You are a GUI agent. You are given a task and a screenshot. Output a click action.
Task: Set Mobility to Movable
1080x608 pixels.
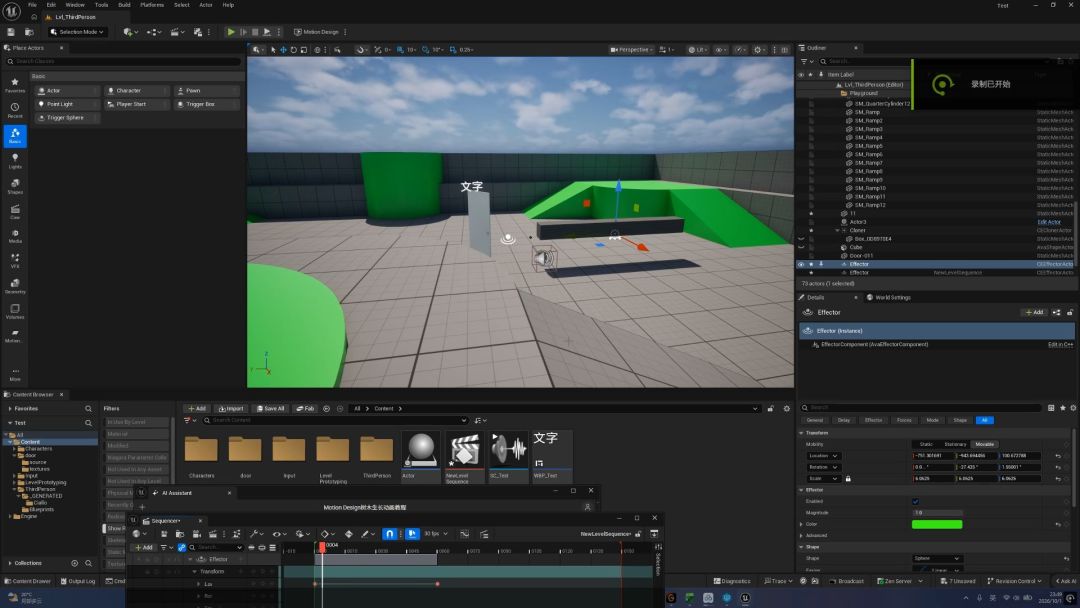click(x=984, y=444)
